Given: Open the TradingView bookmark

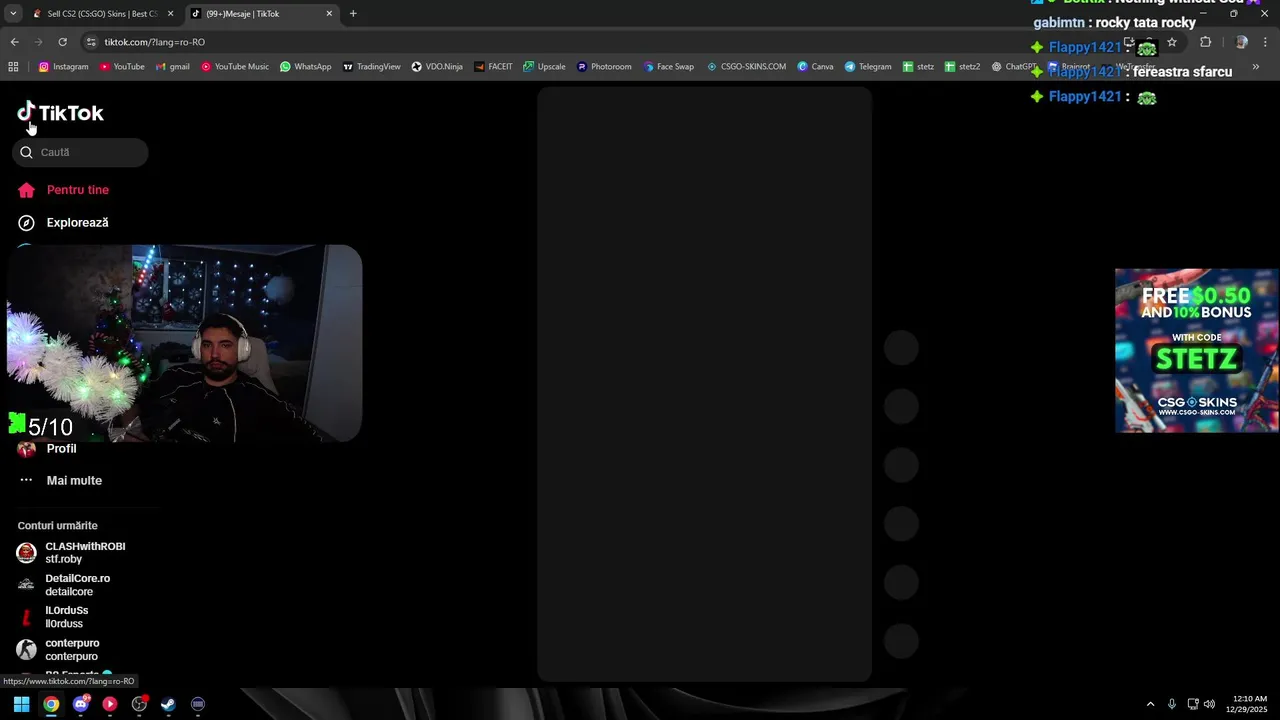Looking at the screenshot, I should click(371, 67).
